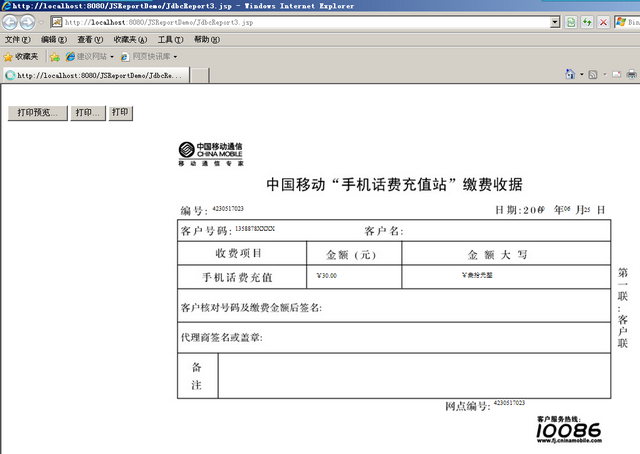
Task: Click the 打印预览... button
Action: (x=38, y=113)
